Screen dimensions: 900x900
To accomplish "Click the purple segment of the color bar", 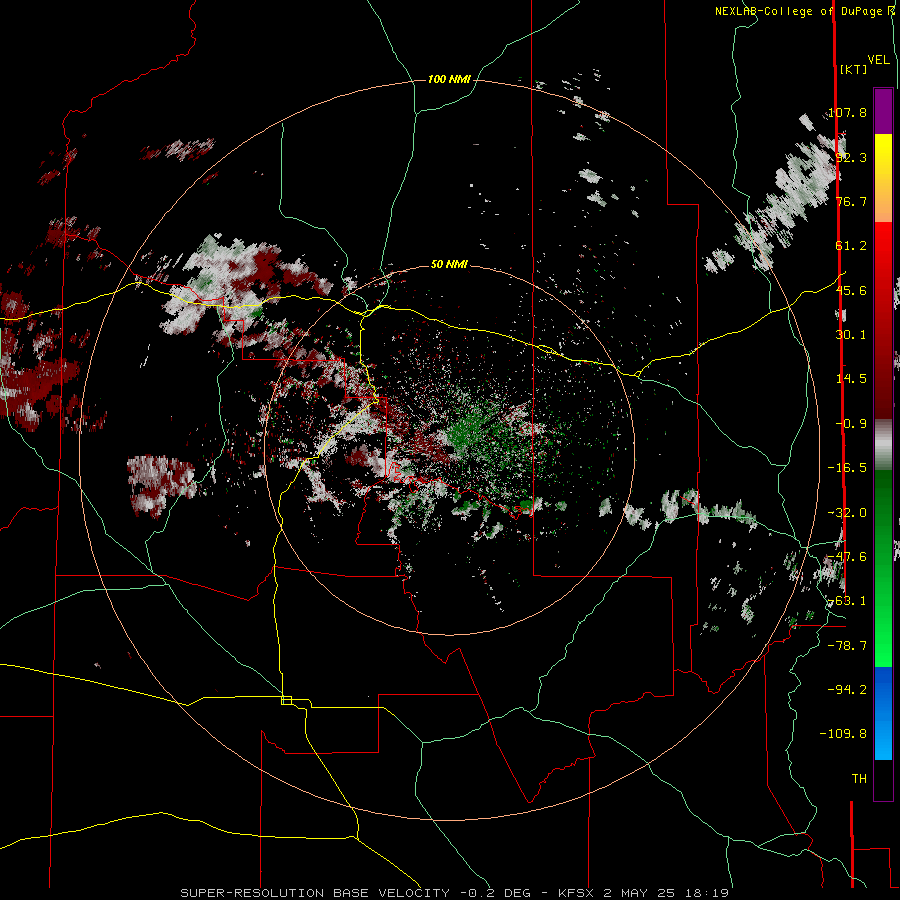I will pyautogui.click(x=883, y=111).
